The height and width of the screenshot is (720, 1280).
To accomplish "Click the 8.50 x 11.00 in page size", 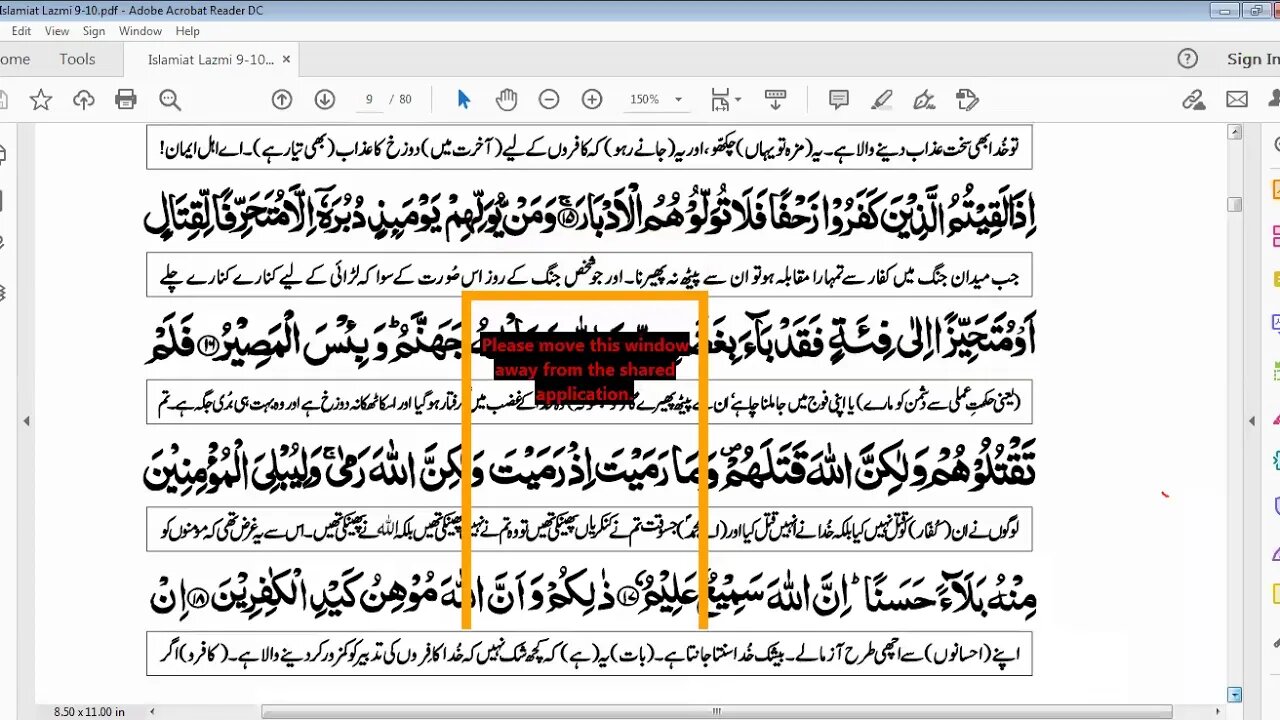I will (89, 712).
